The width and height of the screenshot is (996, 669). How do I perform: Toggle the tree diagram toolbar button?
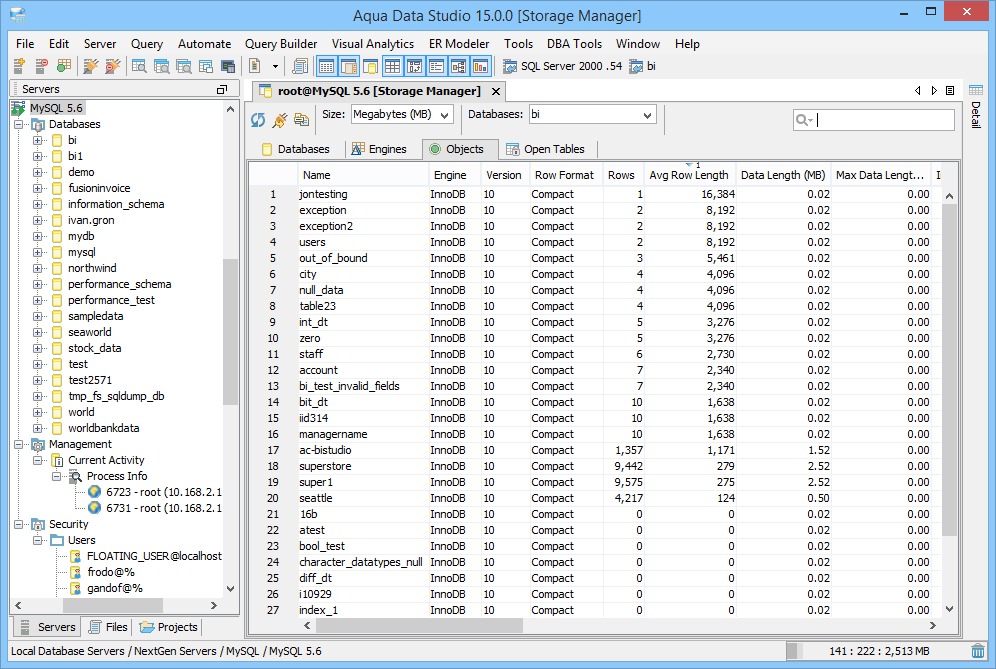[459, 65]
